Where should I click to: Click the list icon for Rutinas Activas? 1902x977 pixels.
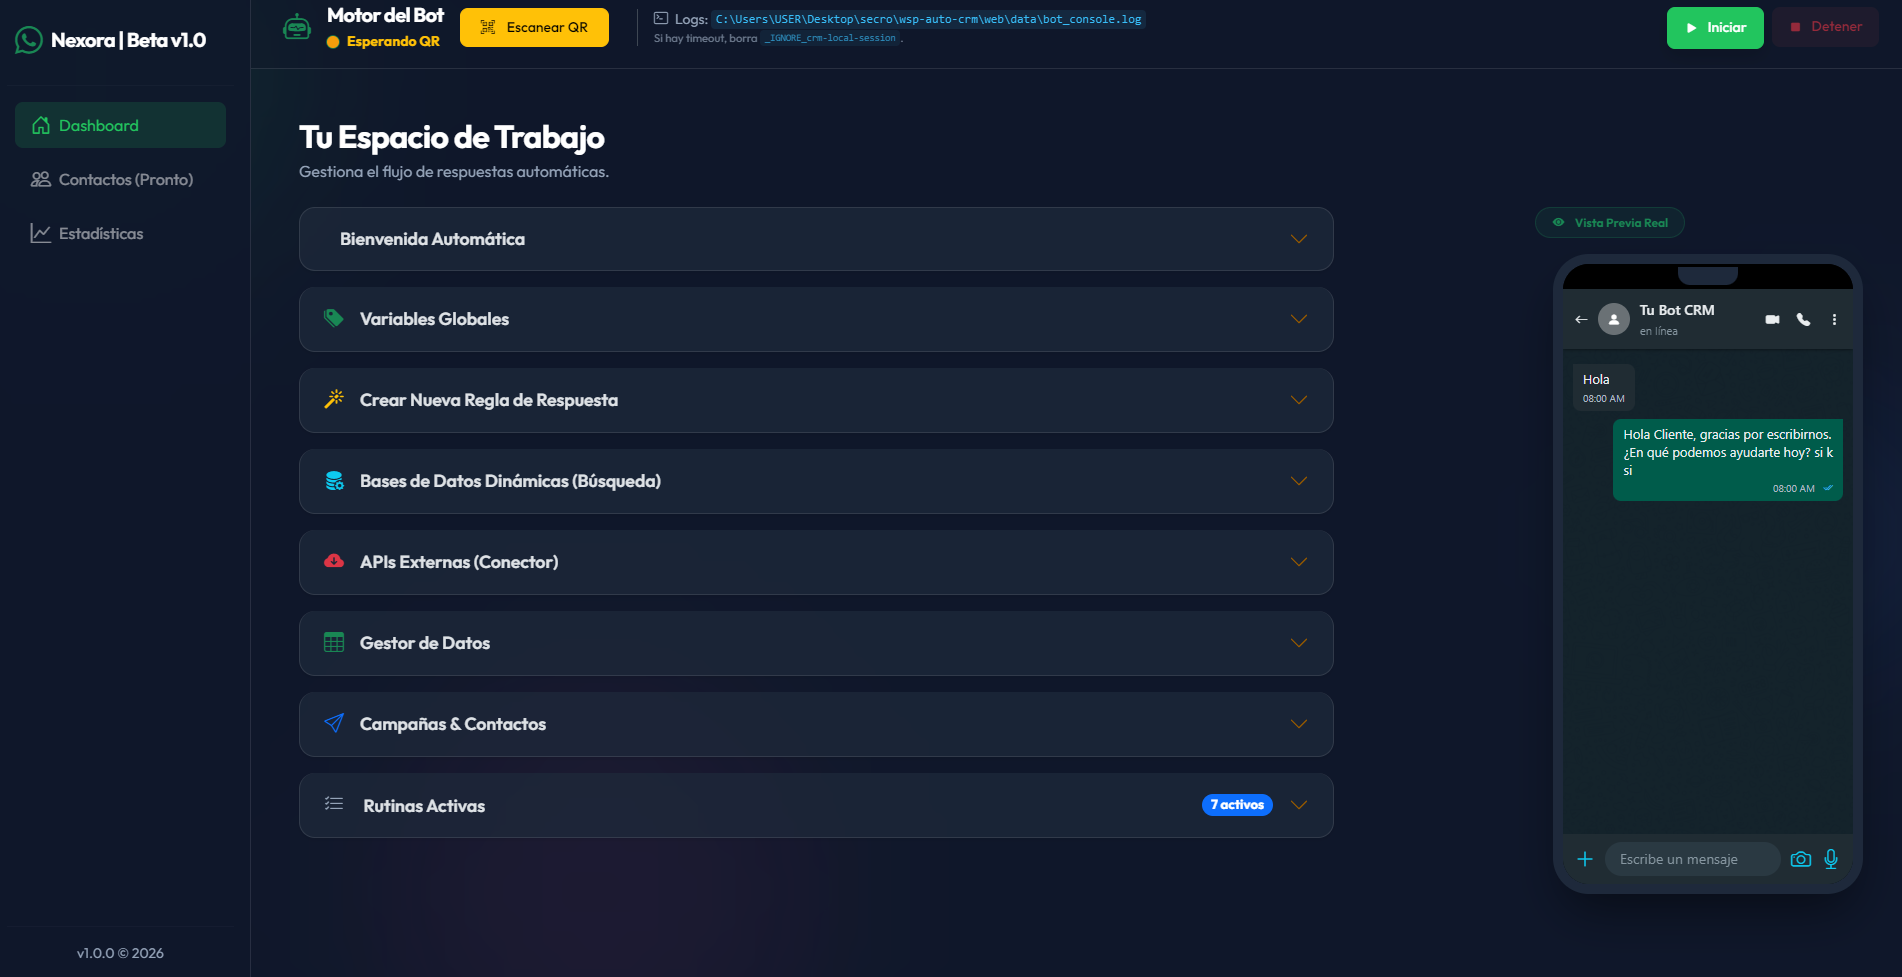pos(334,804)
